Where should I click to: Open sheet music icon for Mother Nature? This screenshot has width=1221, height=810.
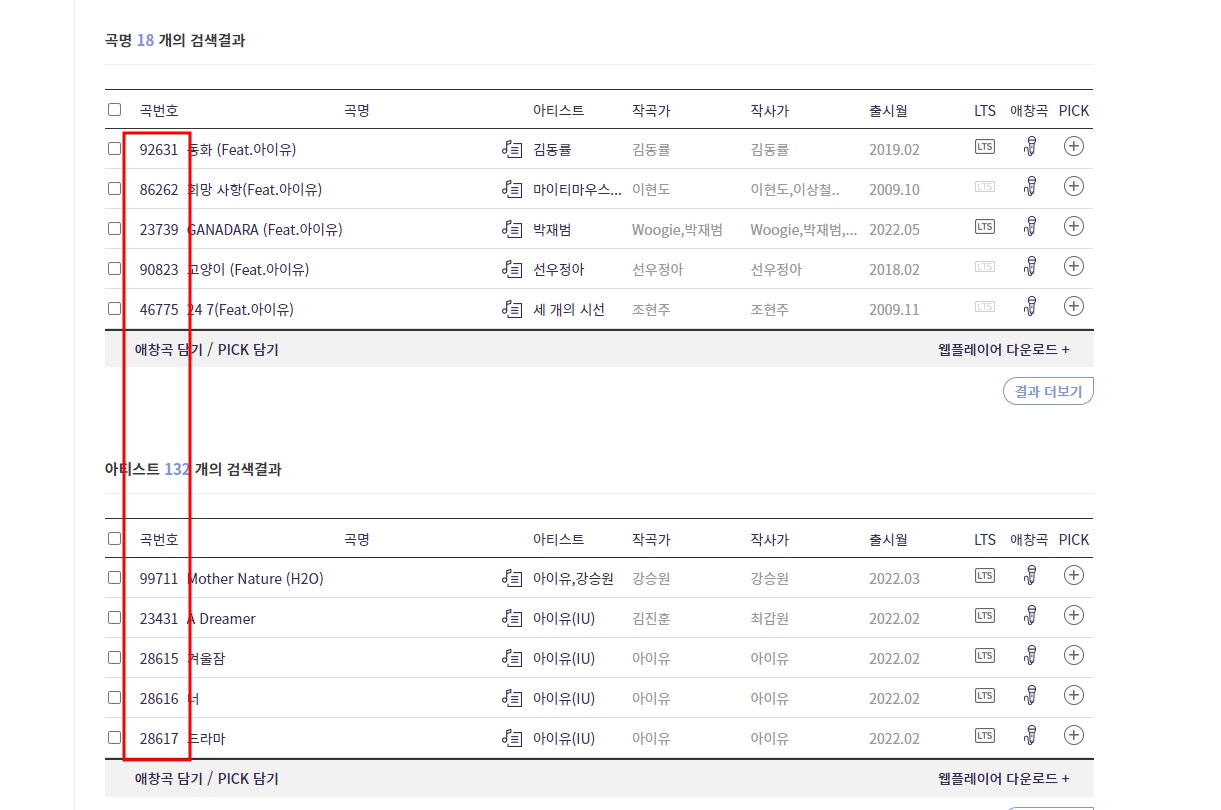pos(512,578)
